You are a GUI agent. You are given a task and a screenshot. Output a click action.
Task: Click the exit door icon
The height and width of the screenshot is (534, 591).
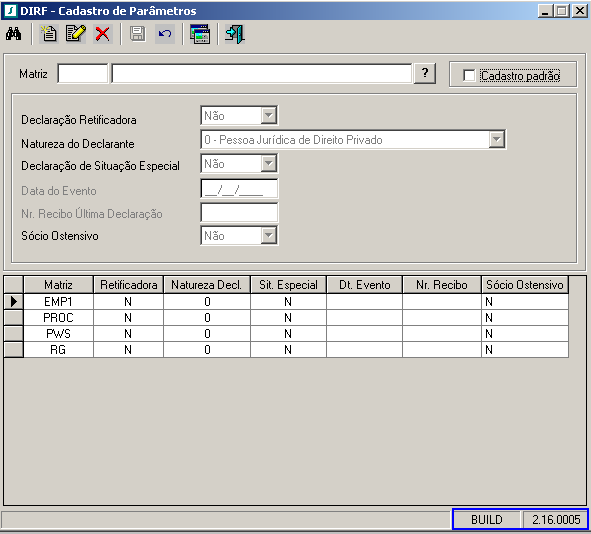[x=235, y=34]
